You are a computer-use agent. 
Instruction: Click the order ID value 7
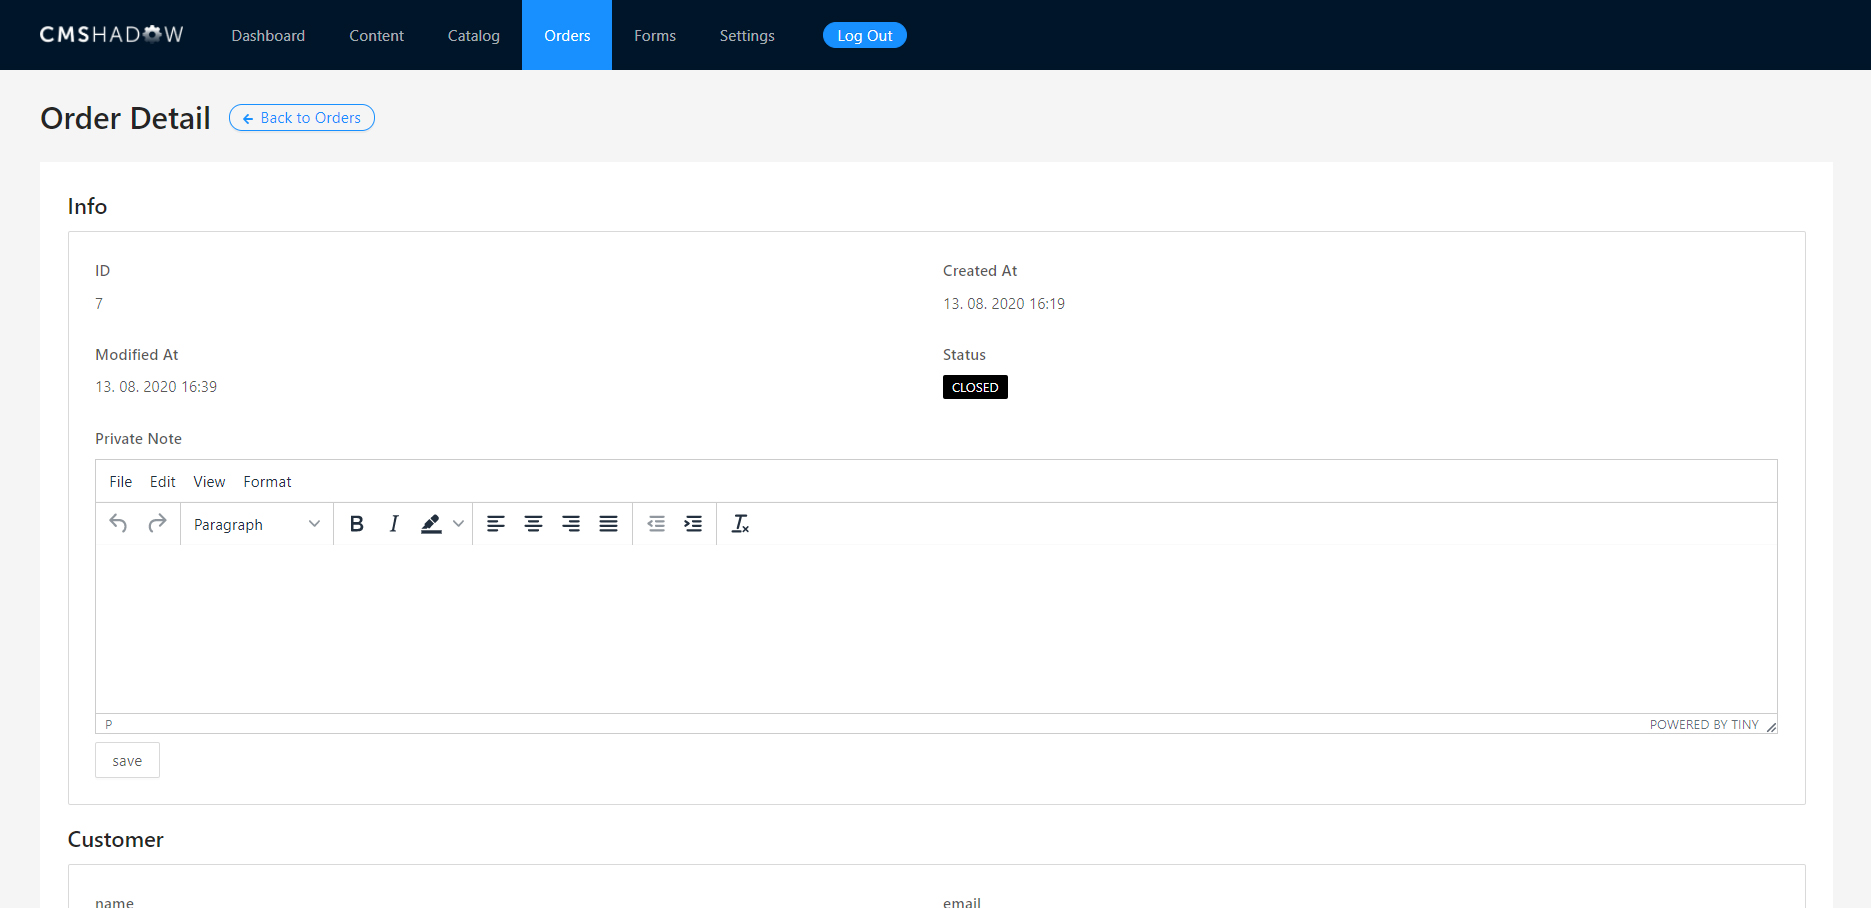[99, 304]
